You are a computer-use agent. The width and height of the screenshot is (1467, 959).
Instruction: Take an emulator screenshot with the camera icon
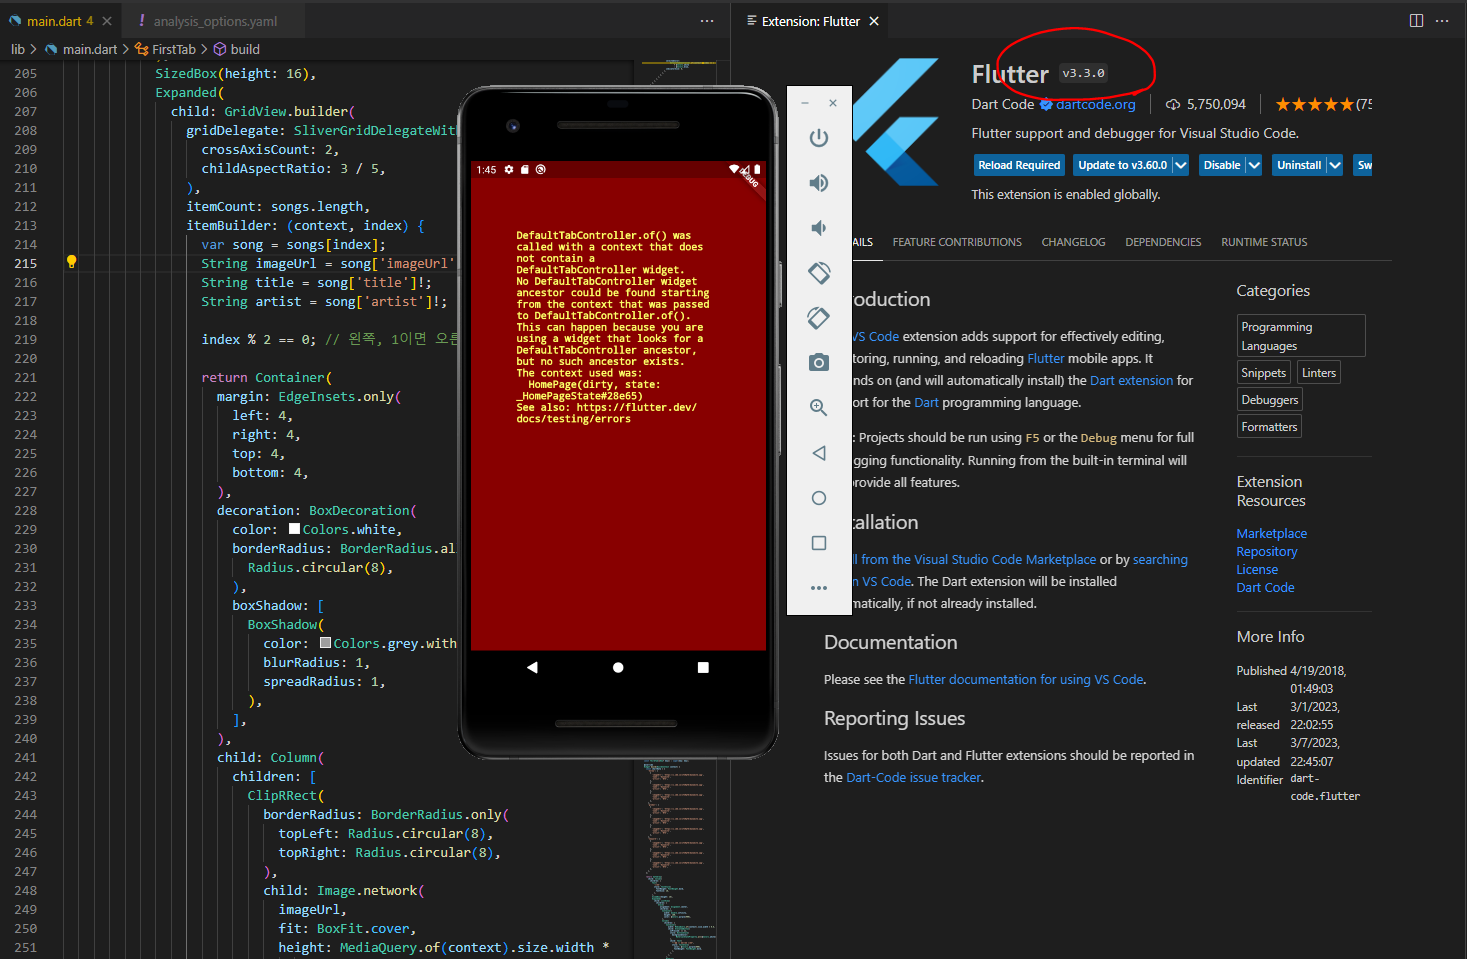[x=819, y=362]
